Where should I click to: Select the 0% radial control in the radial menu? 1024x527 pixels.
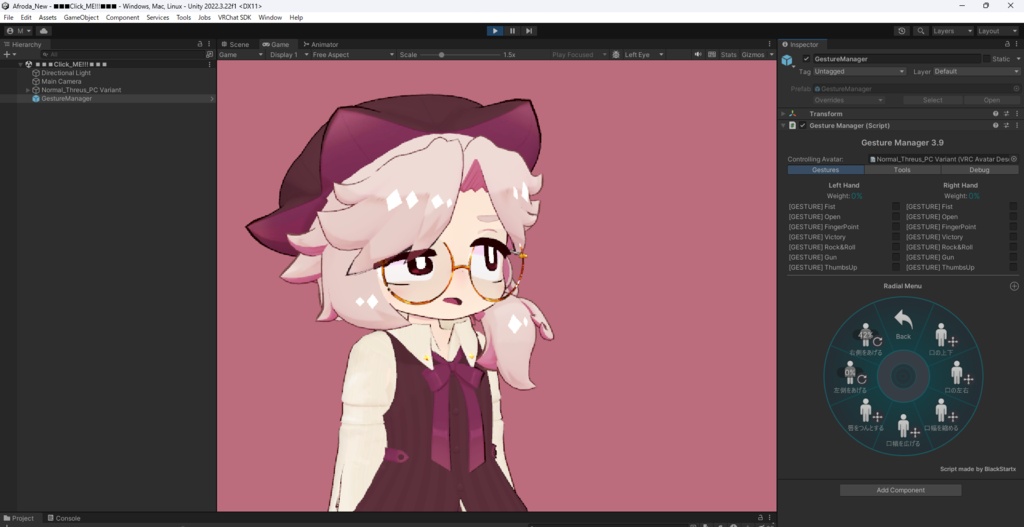coord(850,377)
